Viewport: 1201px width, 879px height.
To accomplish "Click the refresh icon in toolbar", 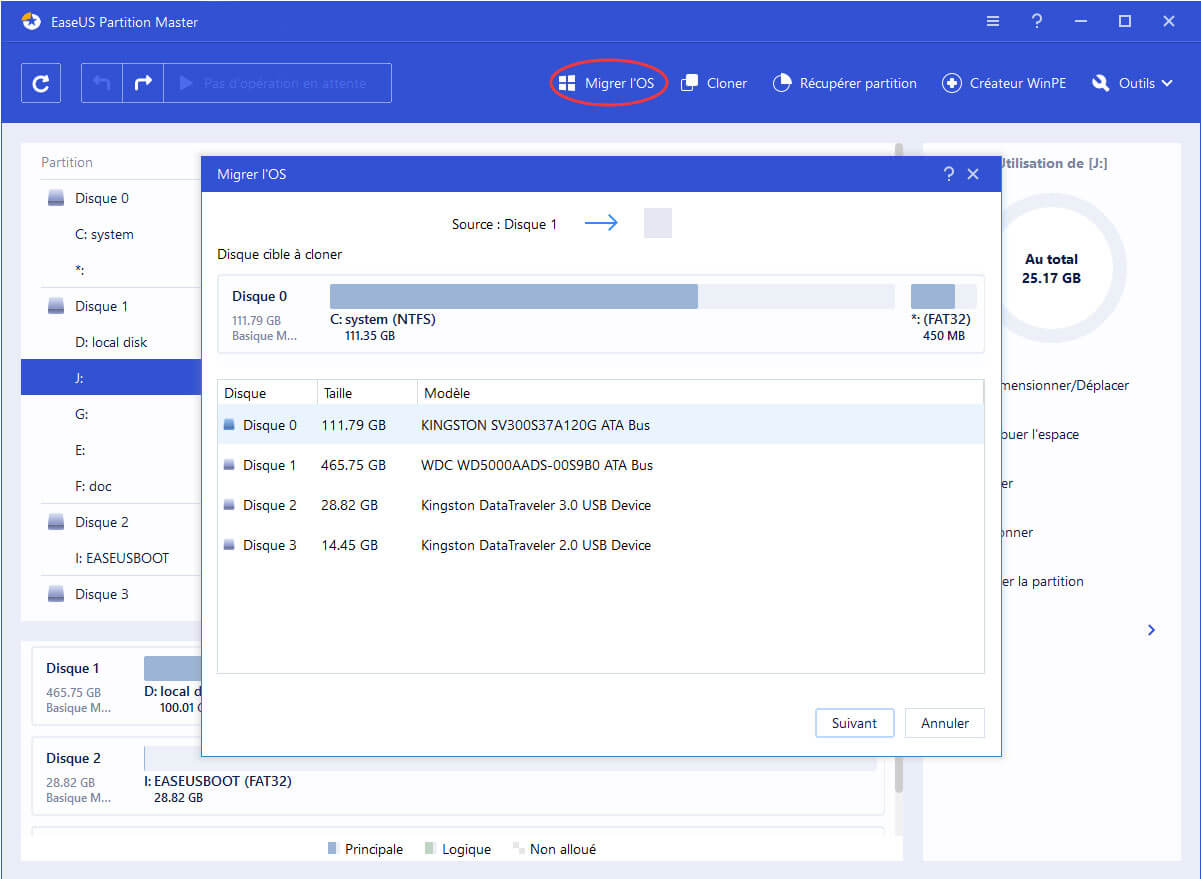I will pos(41,84).
